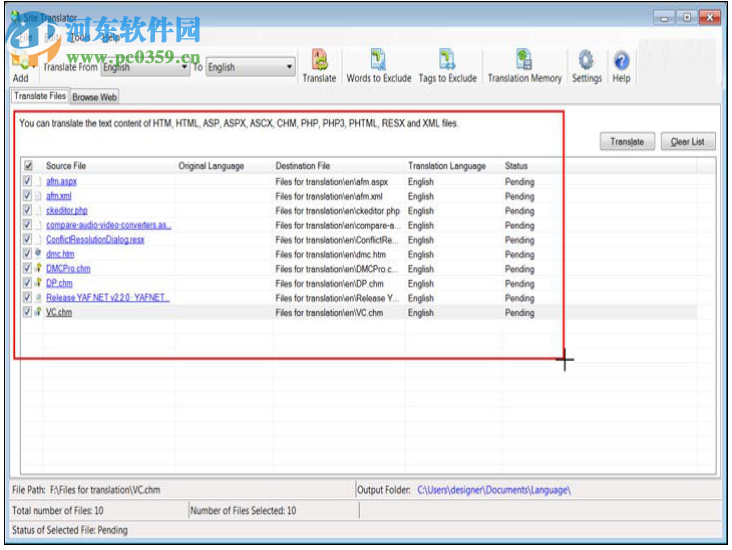Click the File Path 'F:\Files for translation\VC.chm'
Image resolution: width=732 pixels, height=550 pixels.
click(x=105, y=490)
